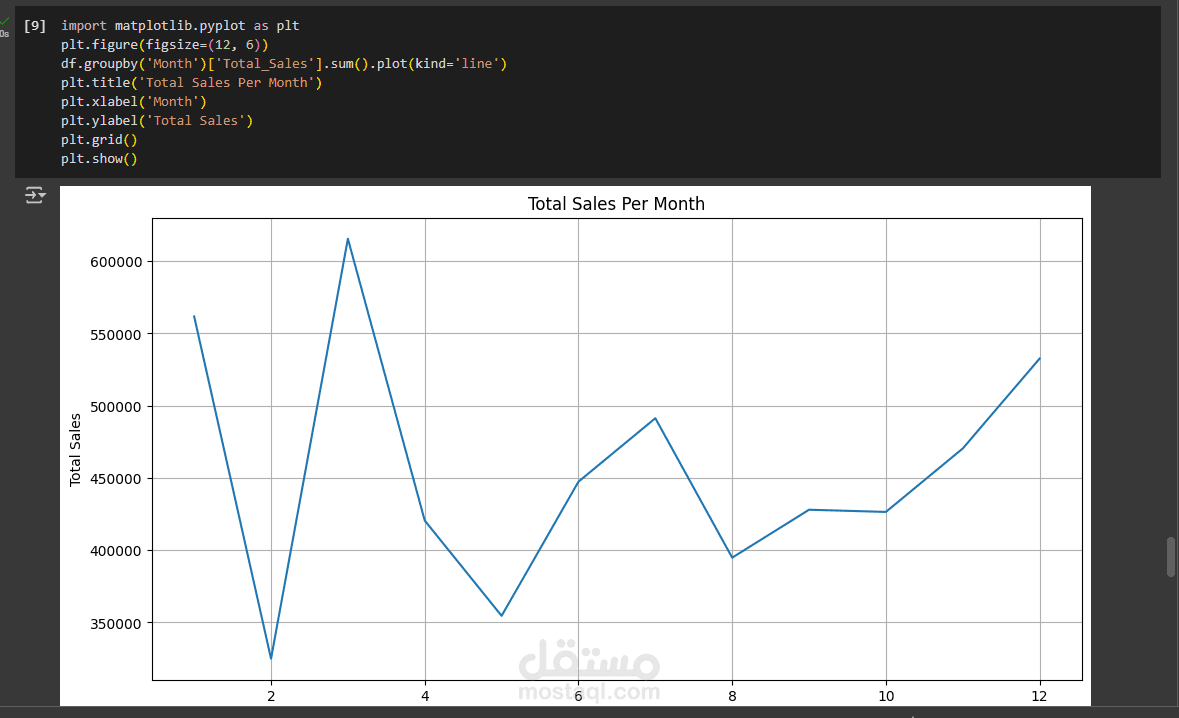Click the green execution checkmark icon

pyautogui.click(x=5, y=22)
